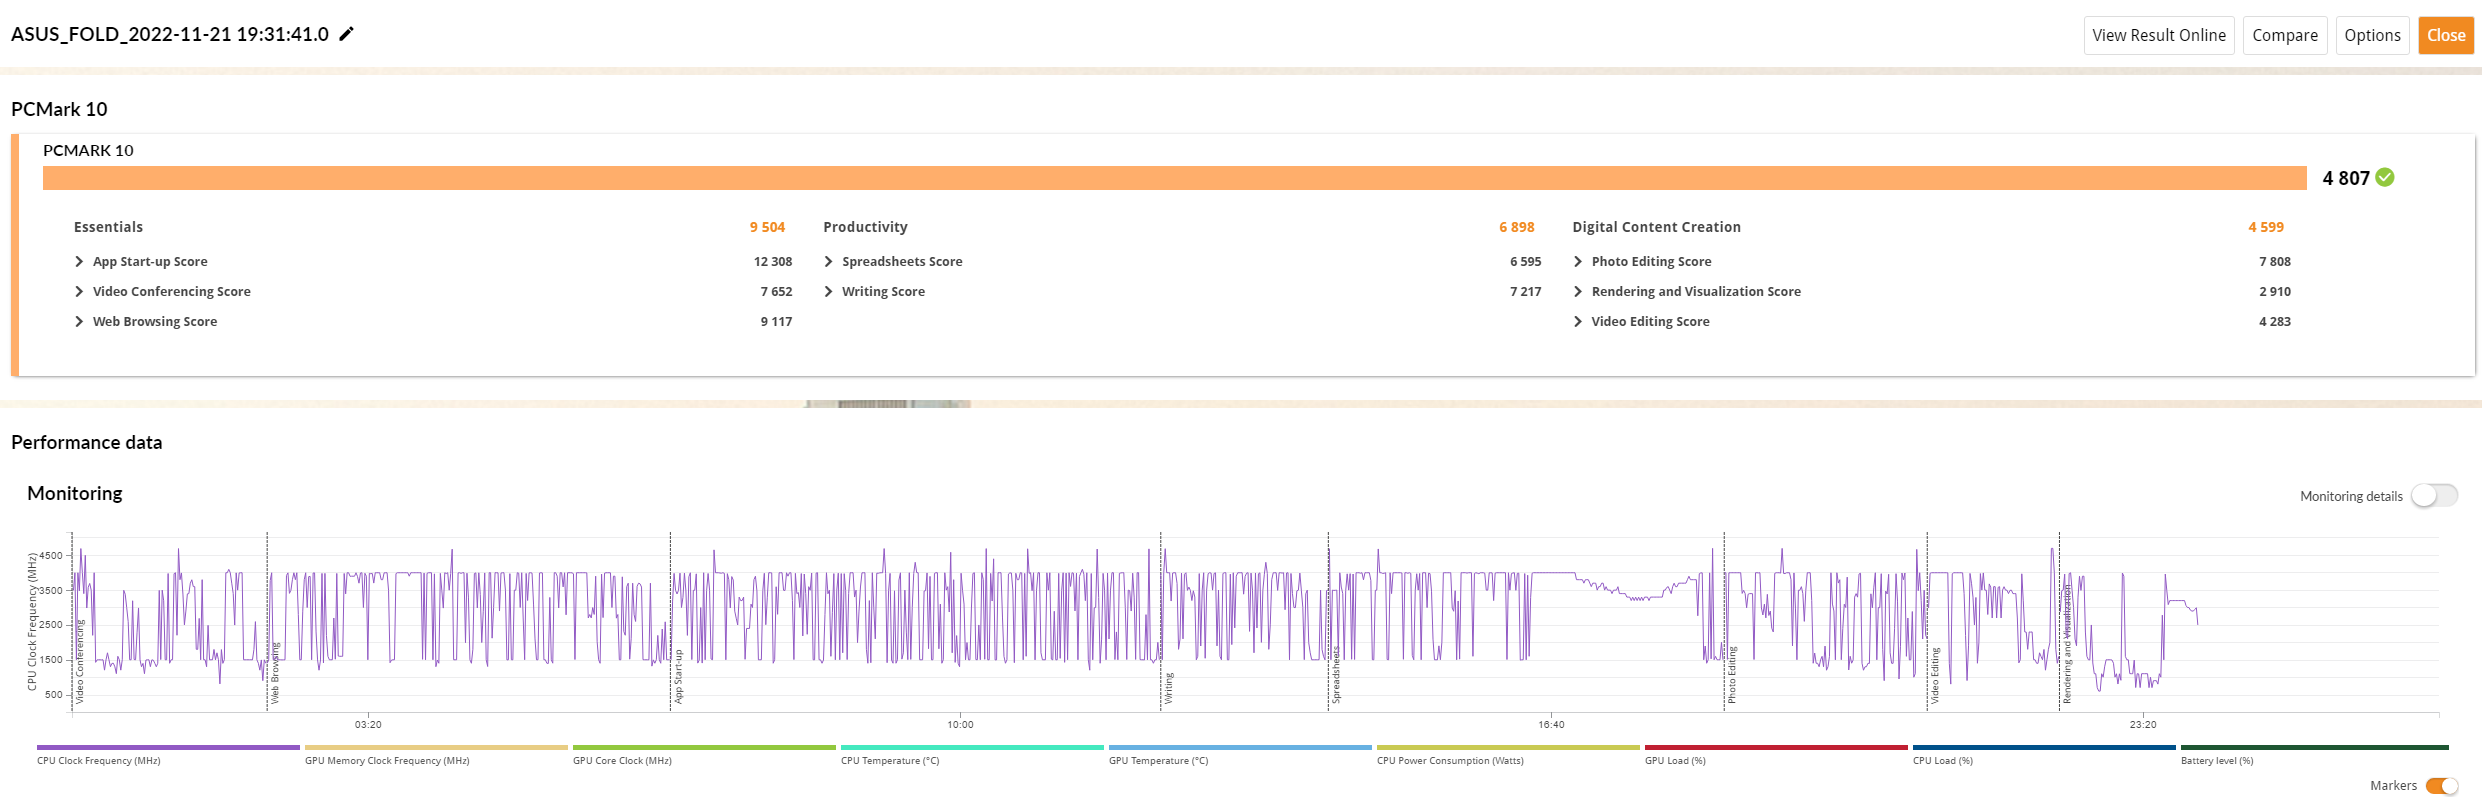Click Rendering and Visualization chart marker
The image size is (2482, 808).
click(2067, 645)
